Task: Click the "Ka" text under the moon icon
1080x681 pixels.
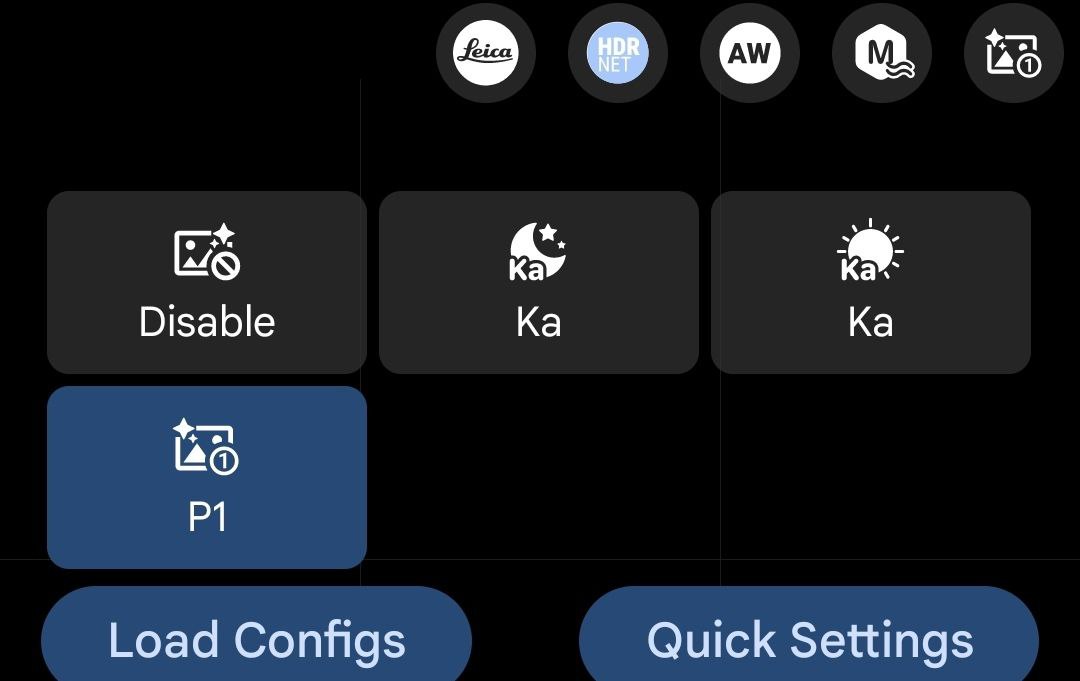Action: [x=539, y=322]
